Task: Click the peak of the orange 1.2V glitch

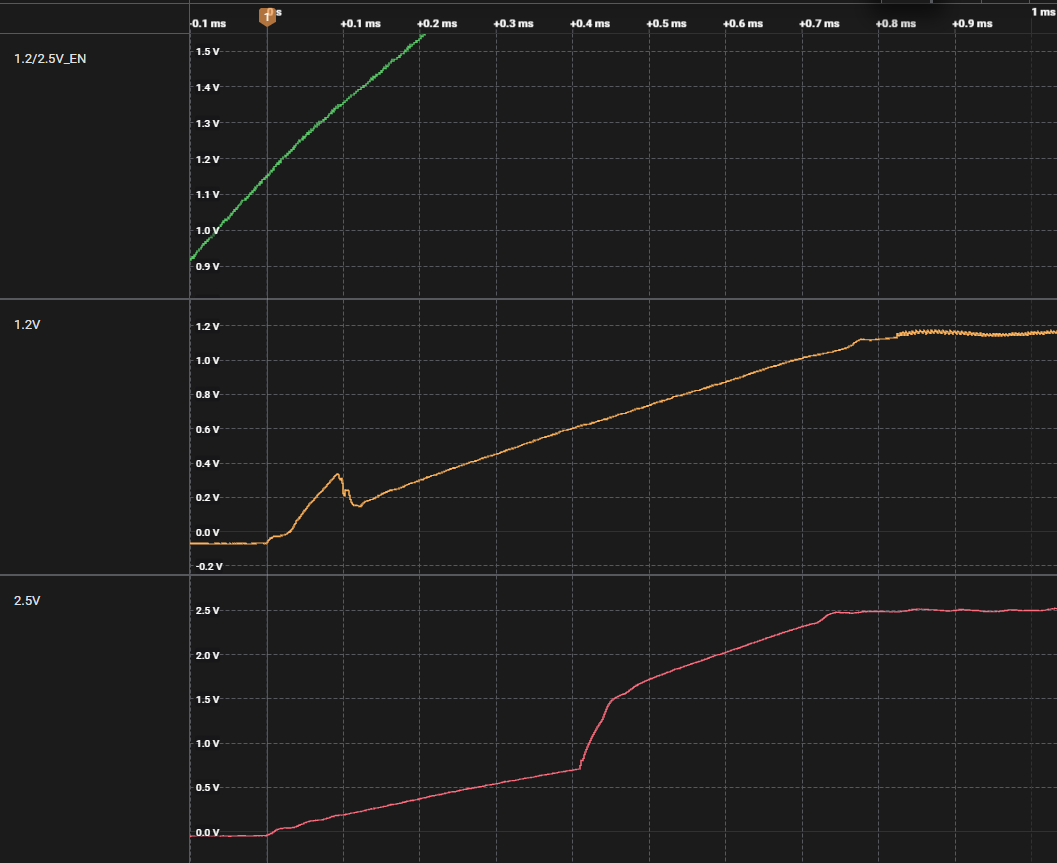Action: click(x=337, y=475)
